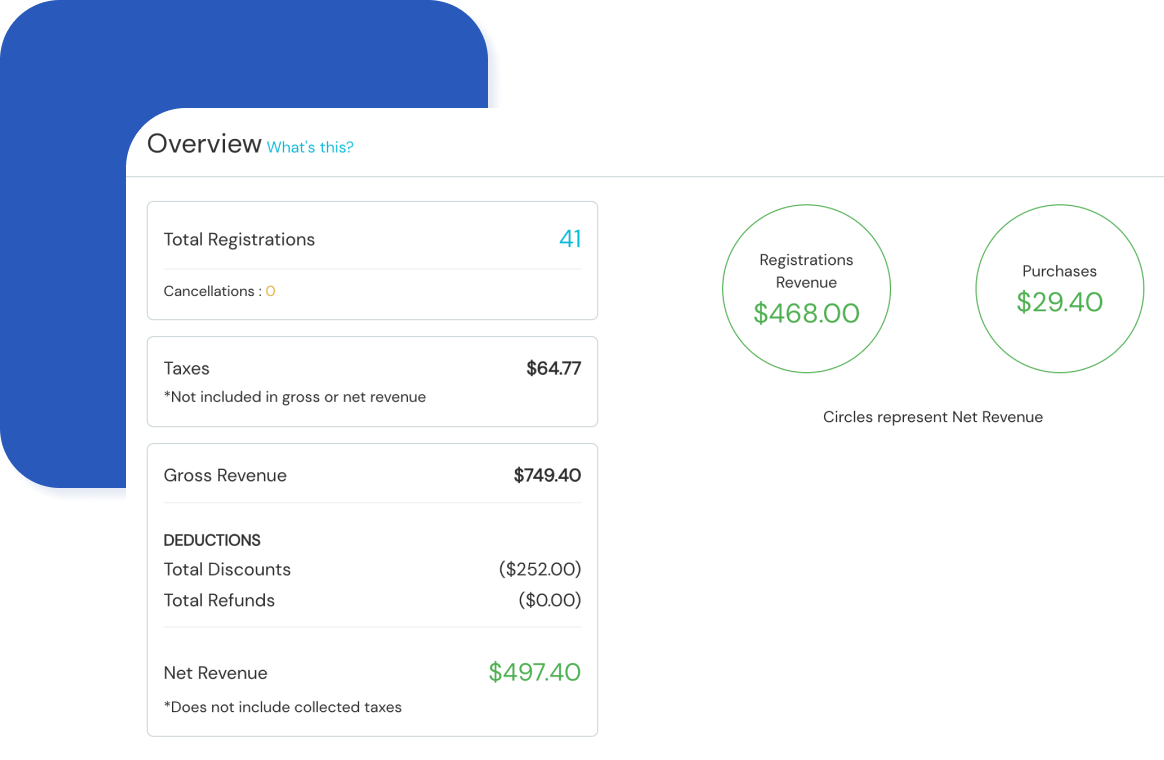
Task: Click the "Circles represent Net Revenue" caption
Action: click(932, 417)
